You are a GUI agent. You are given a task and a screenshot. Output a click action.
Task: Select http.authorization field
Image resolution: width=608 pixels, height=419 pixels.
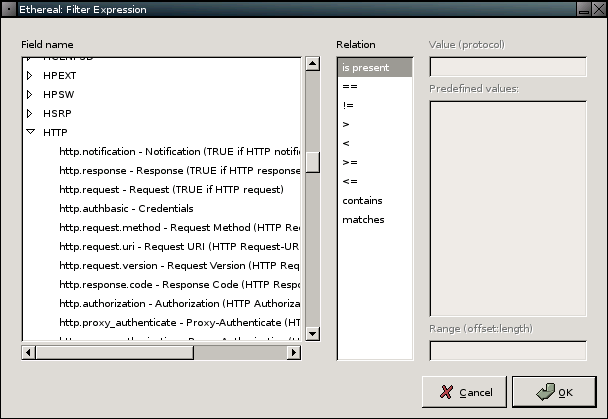click(180, 303)
